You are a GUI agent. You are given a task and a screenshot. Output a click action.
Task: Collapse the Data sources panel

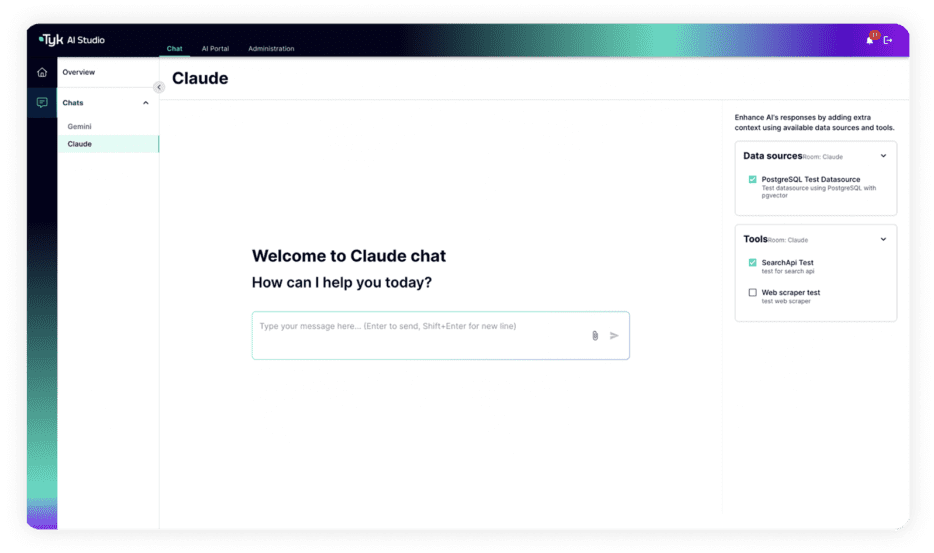click(x=883, y=156)
